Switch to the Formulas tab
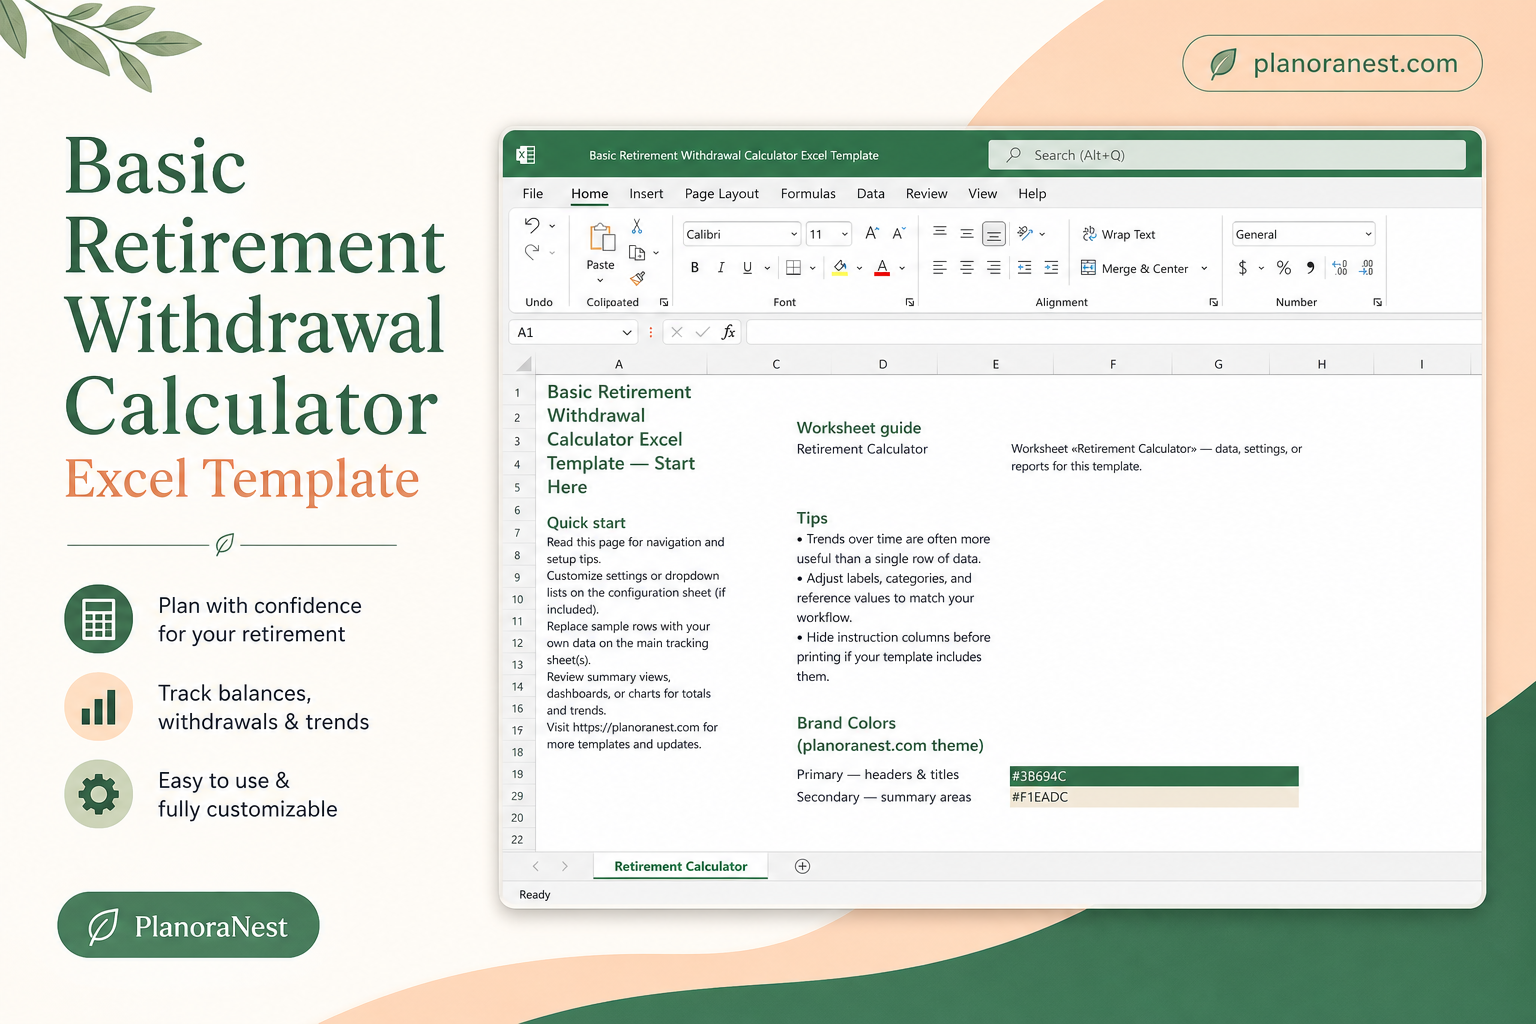Viewport: 1536px width, 1024px height. pyautogui.click(x=808, y=194)
